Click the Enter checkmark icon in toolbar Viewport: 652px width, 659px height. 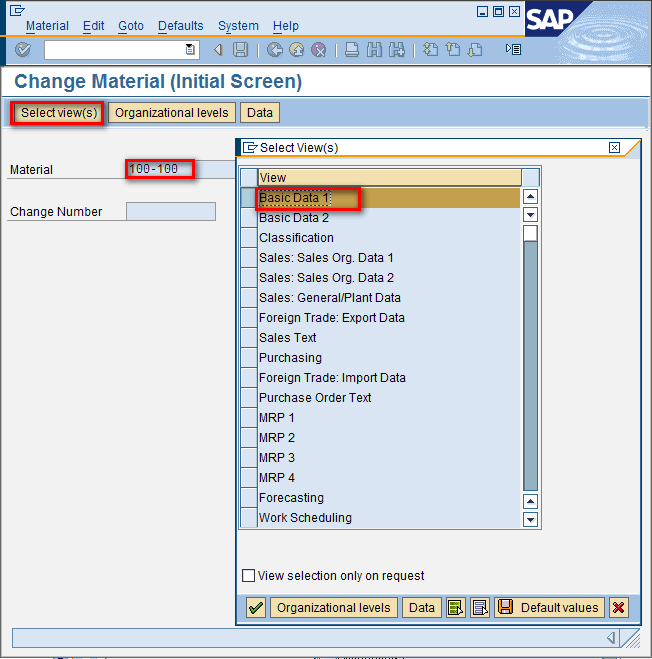pyautogui.click(x=23, y=50)
